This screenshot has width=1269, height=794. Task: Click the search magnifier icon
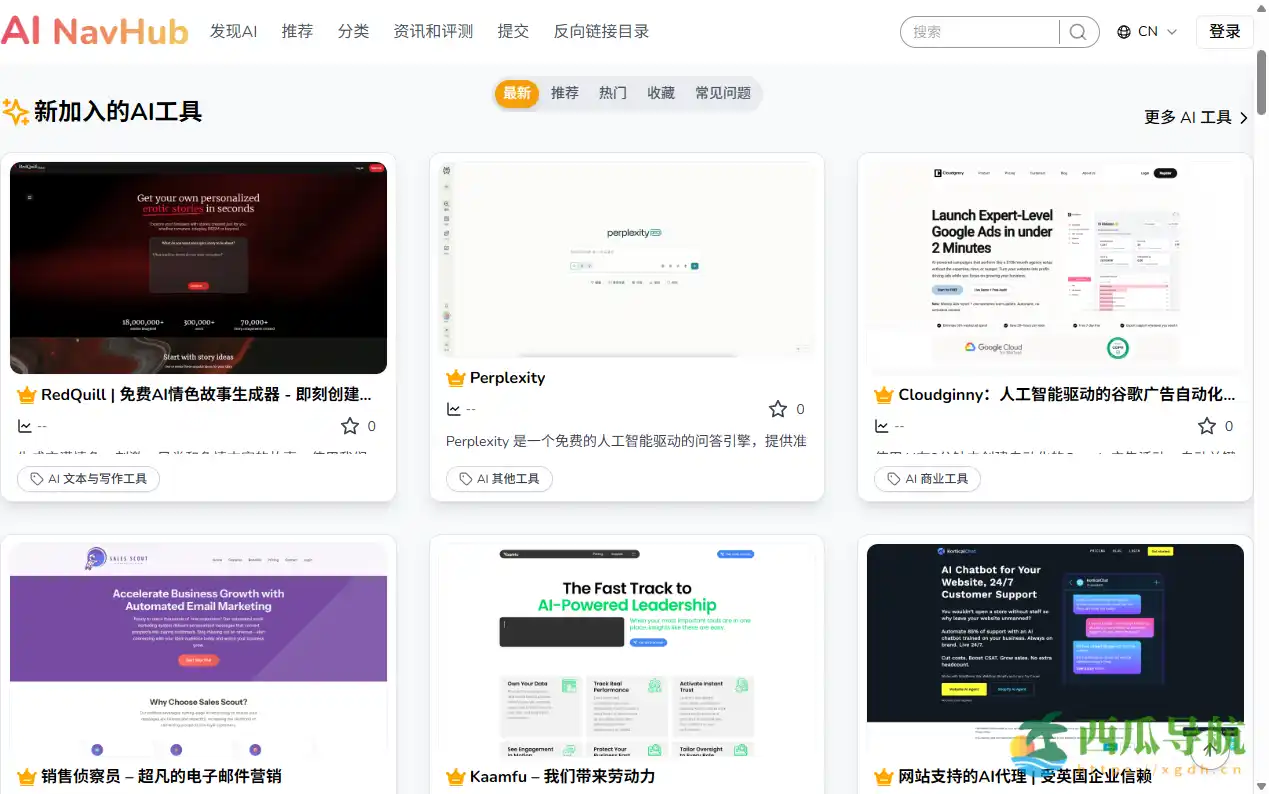click(x=1078, y=32)
